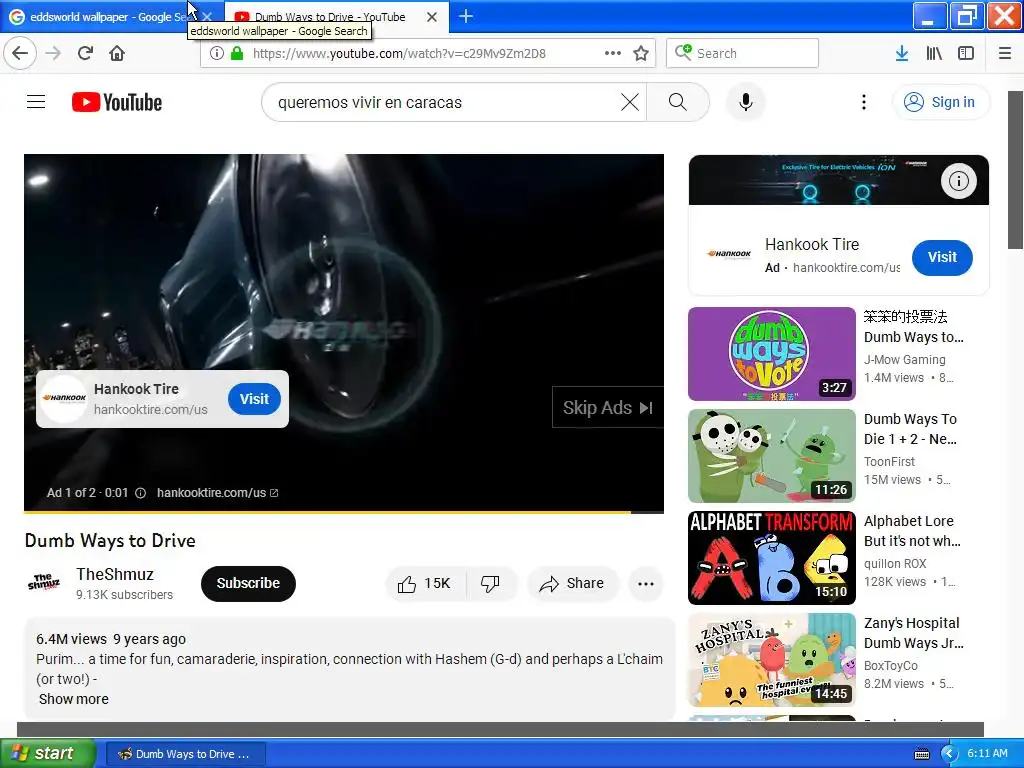This screenshot has width=1024, height=768.
Task: Open the Firefox downloads arrow icon
Action: click(x=902, y=53)
